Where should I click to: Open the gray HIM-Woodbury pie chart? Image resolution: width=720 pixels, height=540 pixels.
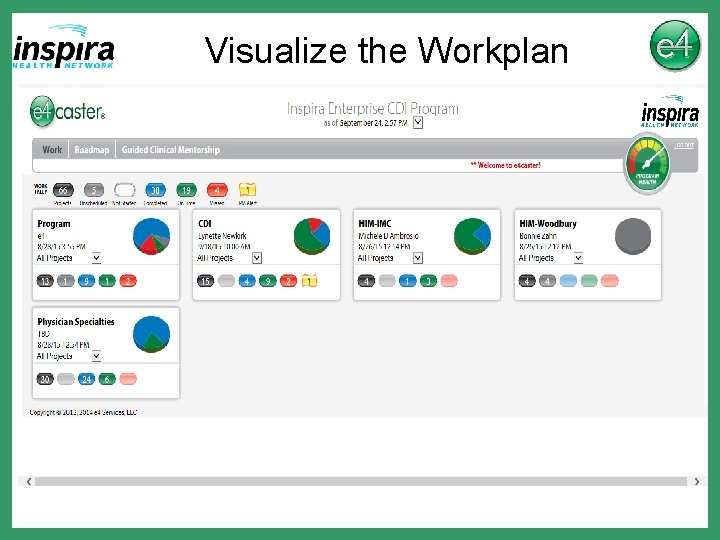(x=633, y=236)
